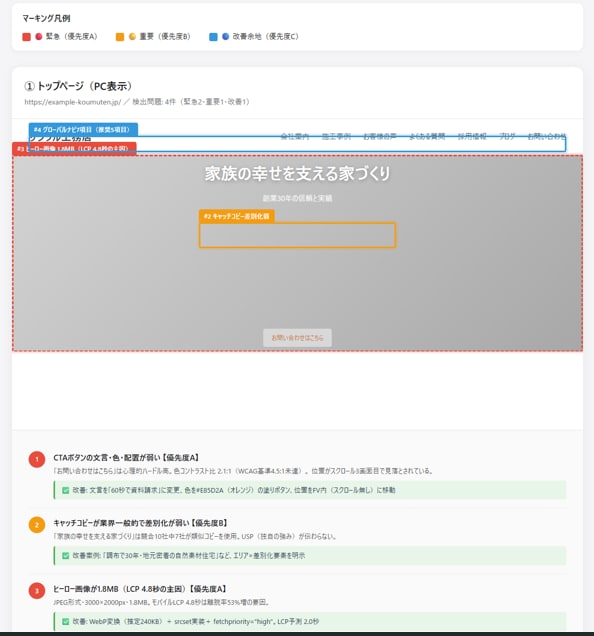
Task: Click the red circle icon beside 緊急（優先度A）
Action: point(39,37)
